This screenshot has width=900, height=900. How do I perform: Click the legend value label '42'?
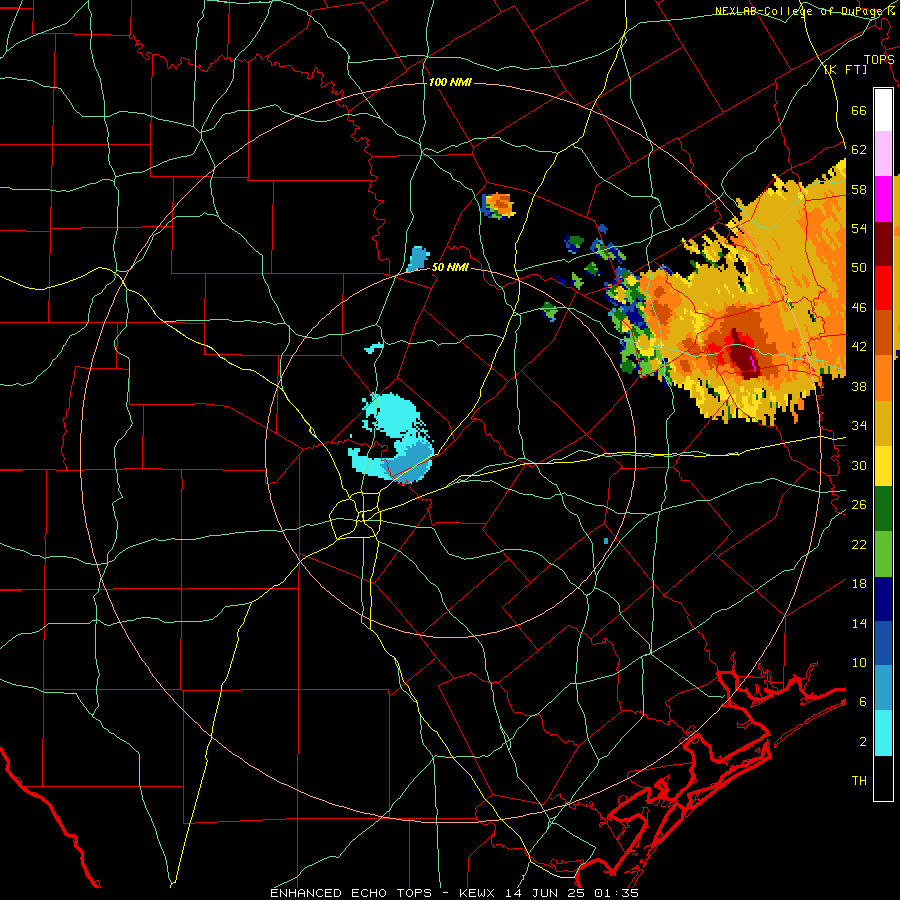tap(859, 346)
